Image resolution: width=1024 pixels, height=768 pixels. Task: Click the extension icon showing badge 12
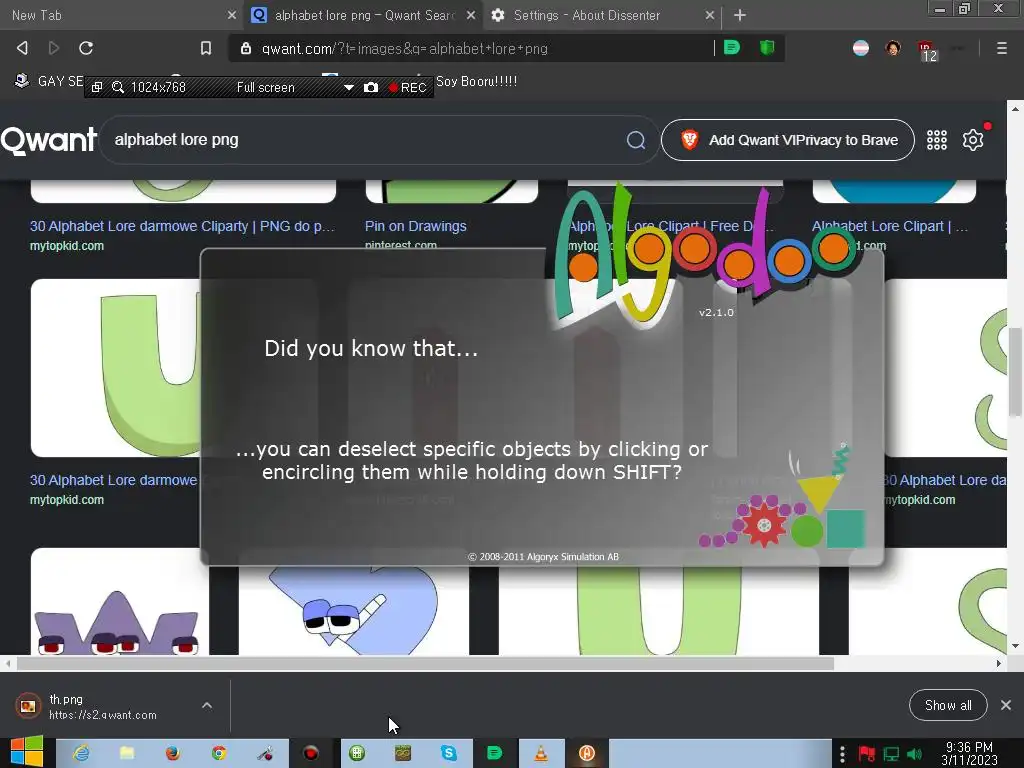(927, 51)
